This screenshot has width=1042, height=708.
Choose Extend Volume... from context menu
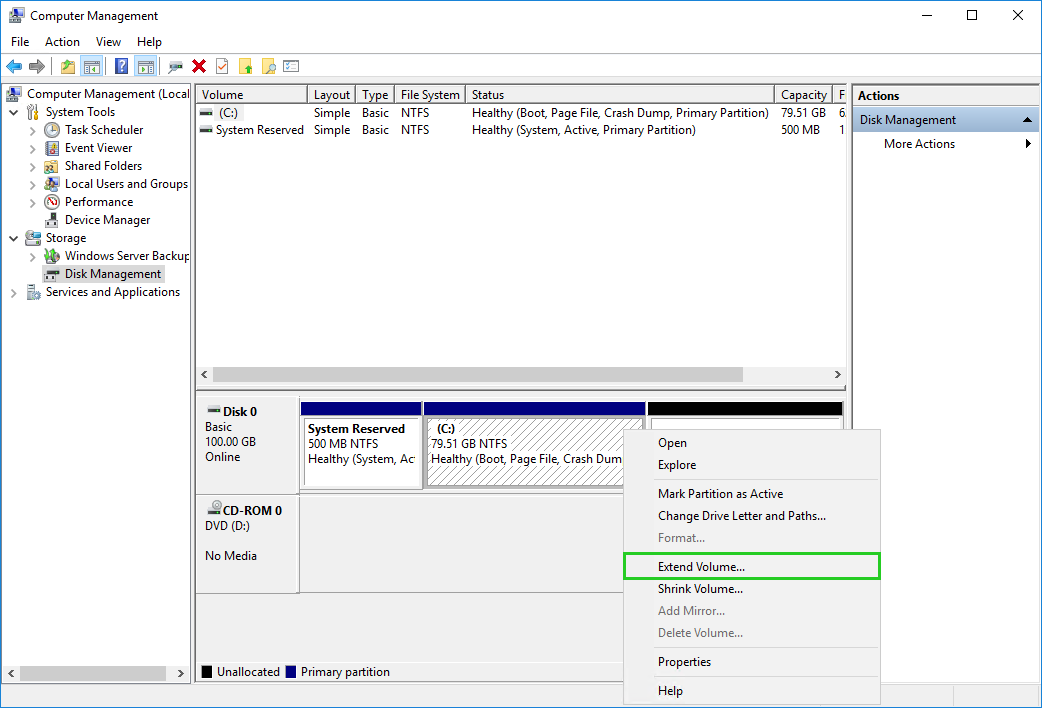[701, 567]
